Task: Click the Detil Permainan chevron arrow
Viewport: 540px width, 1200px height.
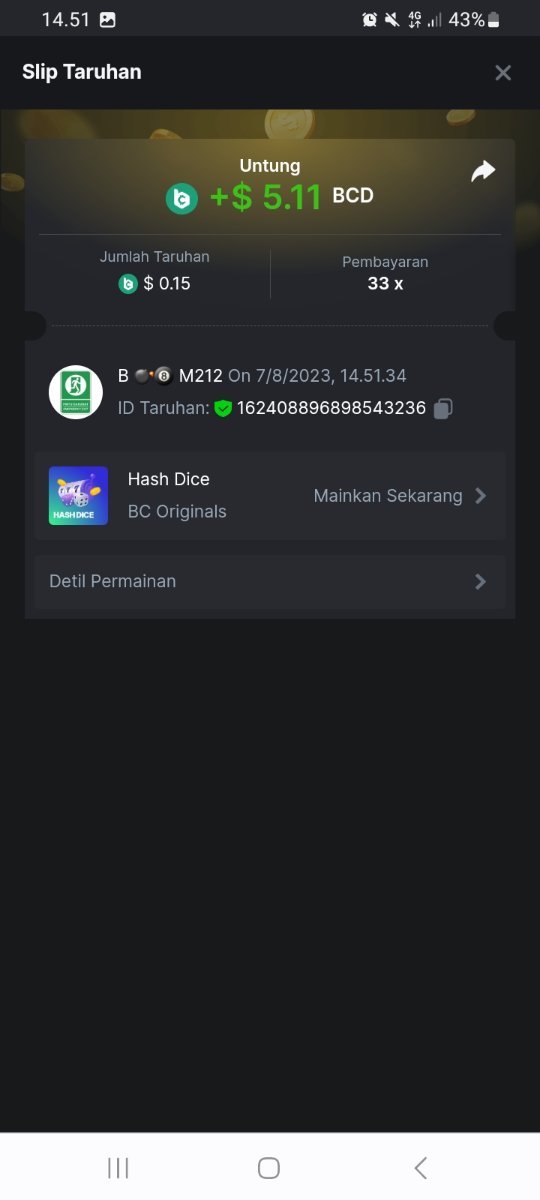Action: coord(481,582)
